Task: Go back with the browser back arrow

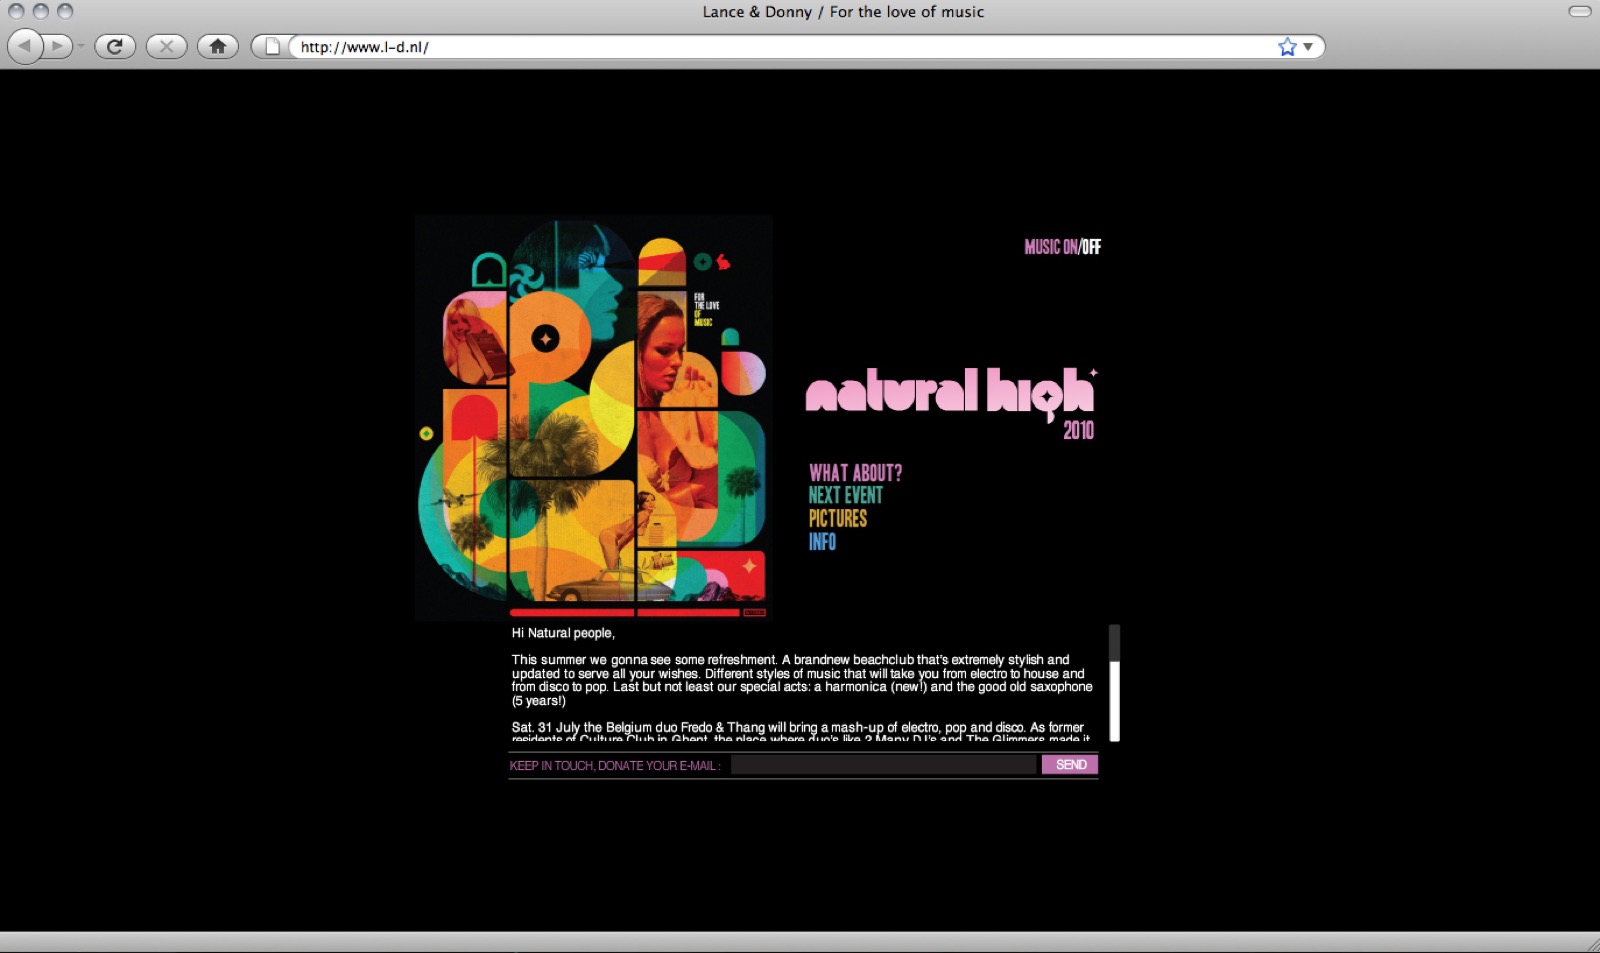Action: point(24,46)
